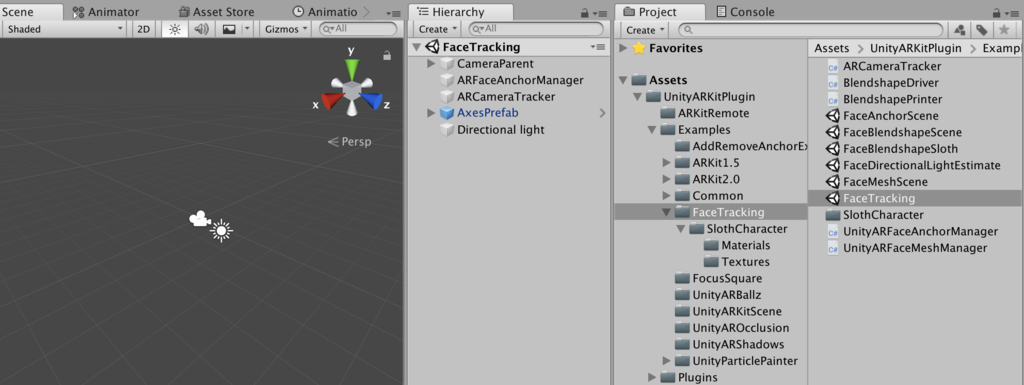The height and width of the screenshot is (385, 1024).
Task: Collapse the SlothCharacter folder in tree
Action: [x=681, y=229]
